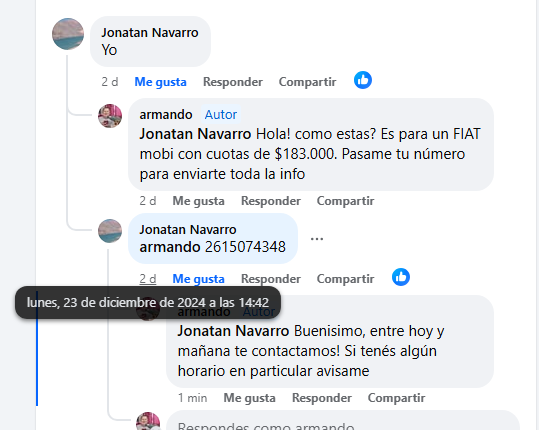Click Responder under the "Buenisimo" reply
Screen dimensions: 539x430
(322, 398)
